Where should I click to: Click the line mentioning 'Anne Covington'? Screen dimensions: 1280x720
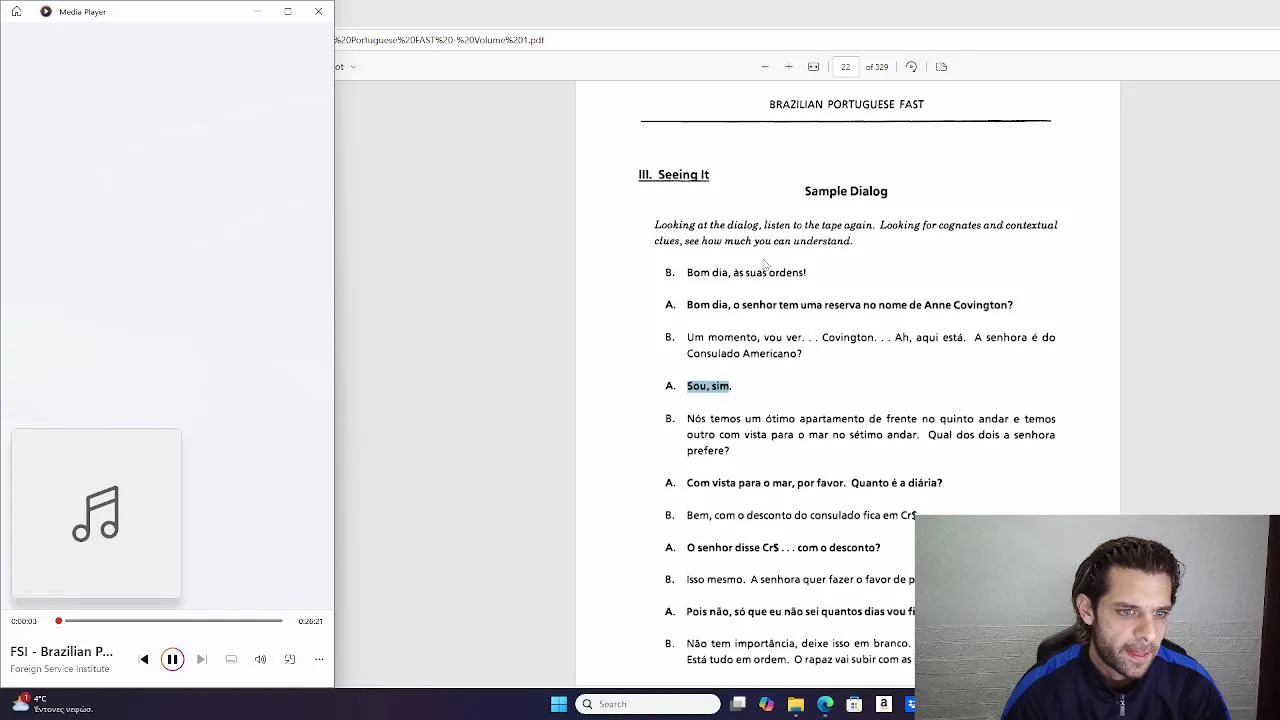point(849,305)
